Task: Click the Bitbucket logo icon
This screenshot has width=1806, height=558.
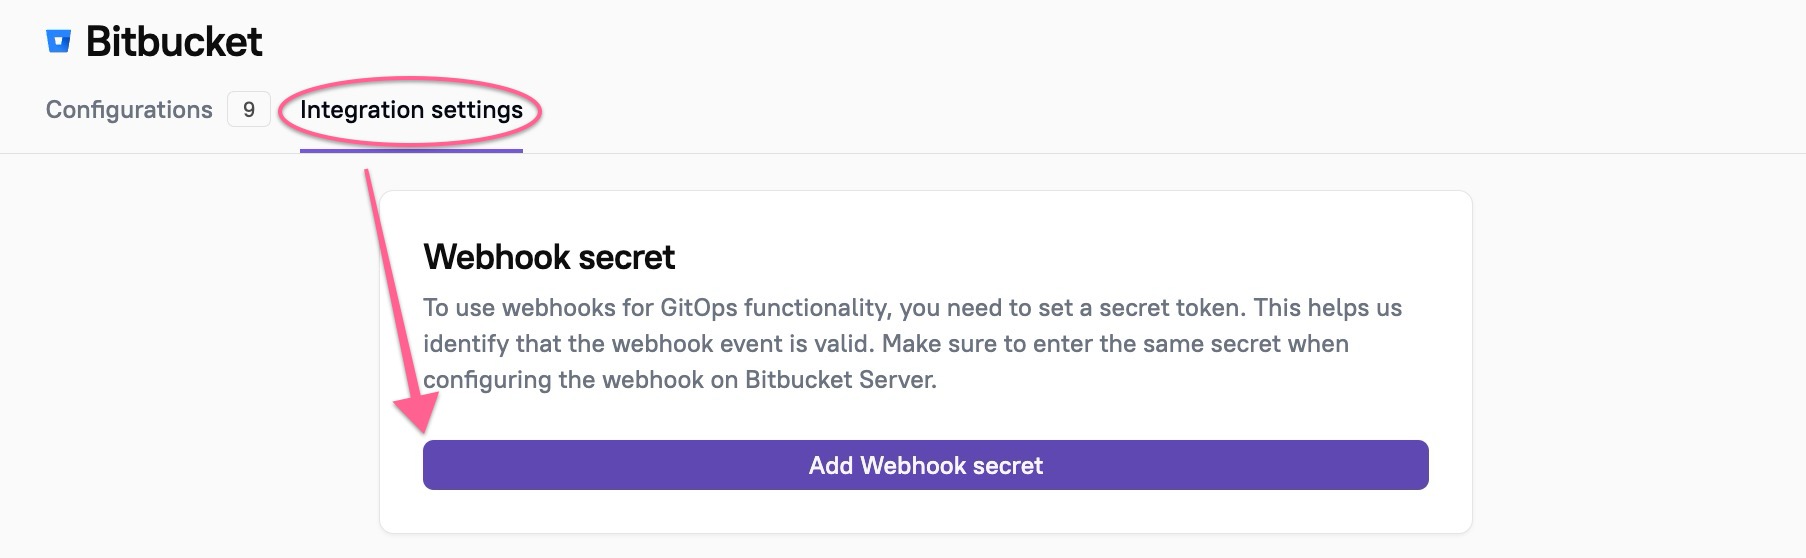Action: pyautogui.click(x=59, y=41)
